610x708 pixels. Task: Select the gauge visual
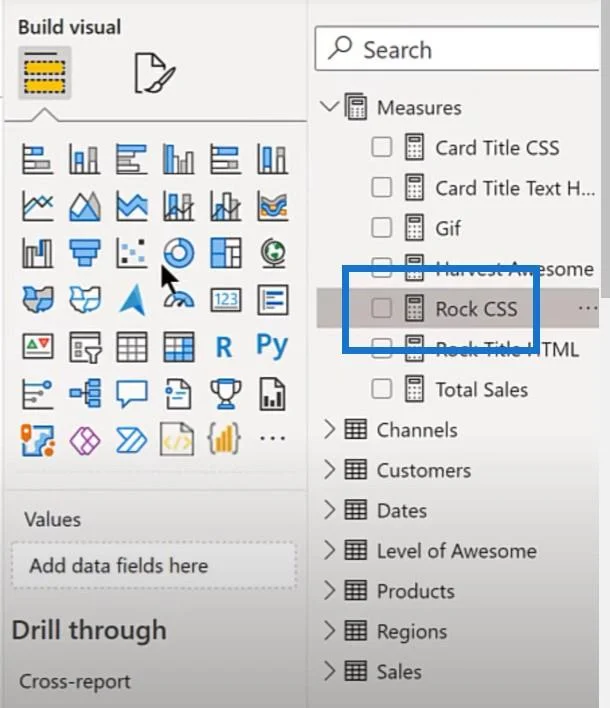pos(179,299)
